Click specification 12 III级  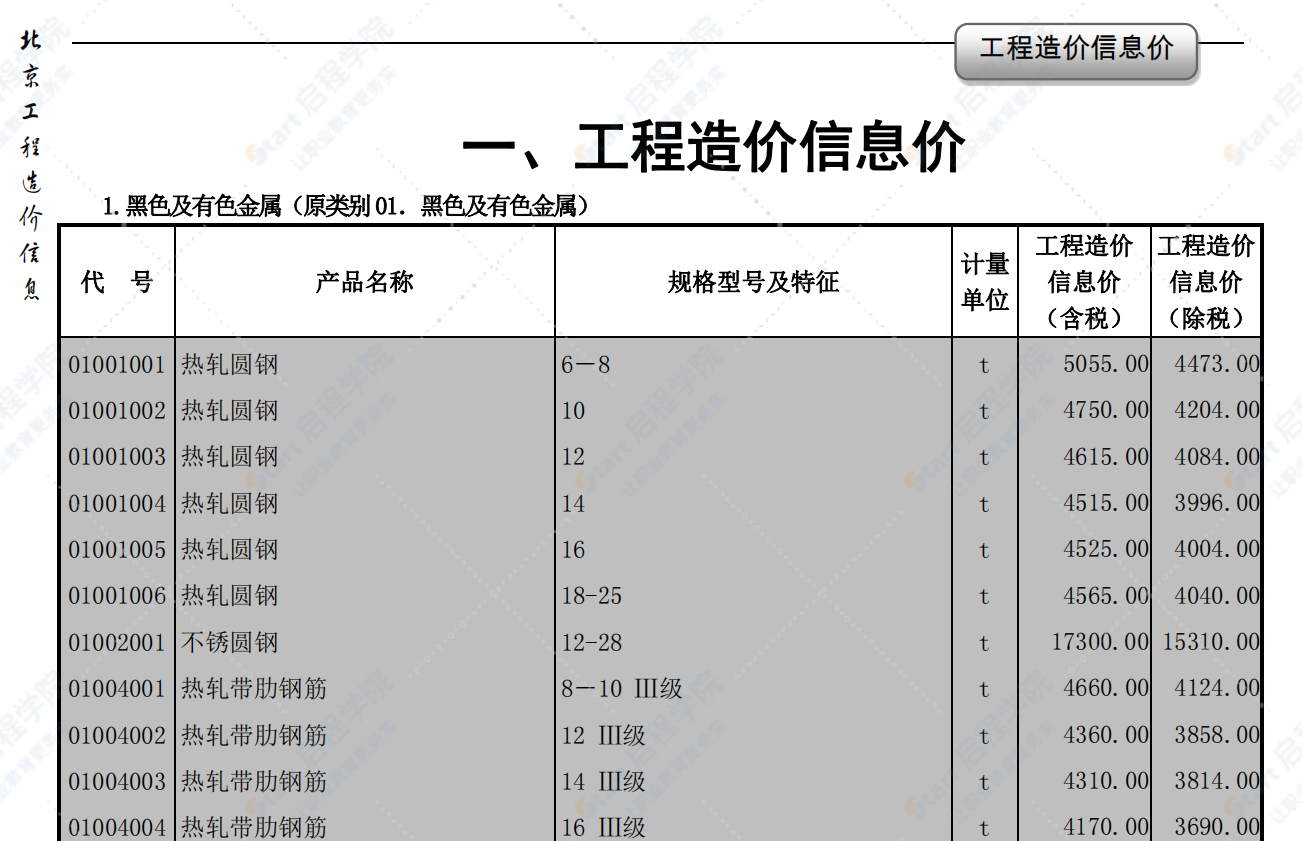pos(603,735)
